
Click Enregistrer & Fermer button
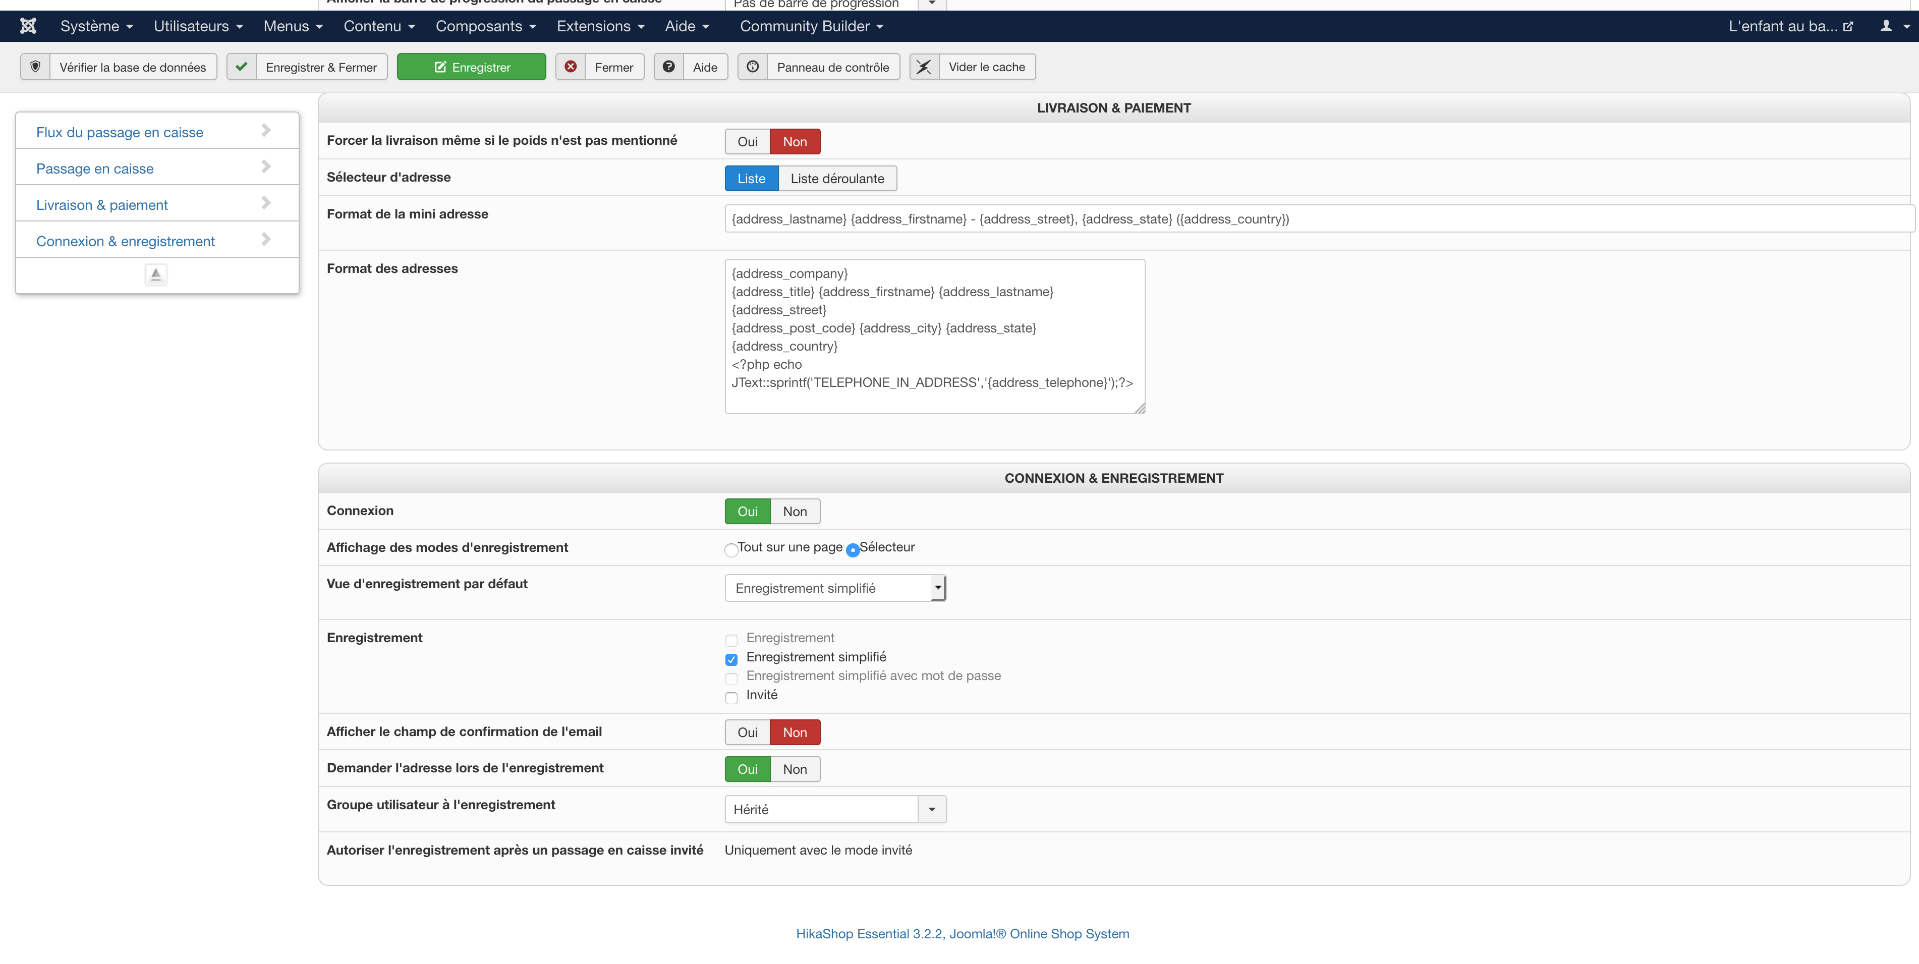pyautogui.click(x=307, y=67)
